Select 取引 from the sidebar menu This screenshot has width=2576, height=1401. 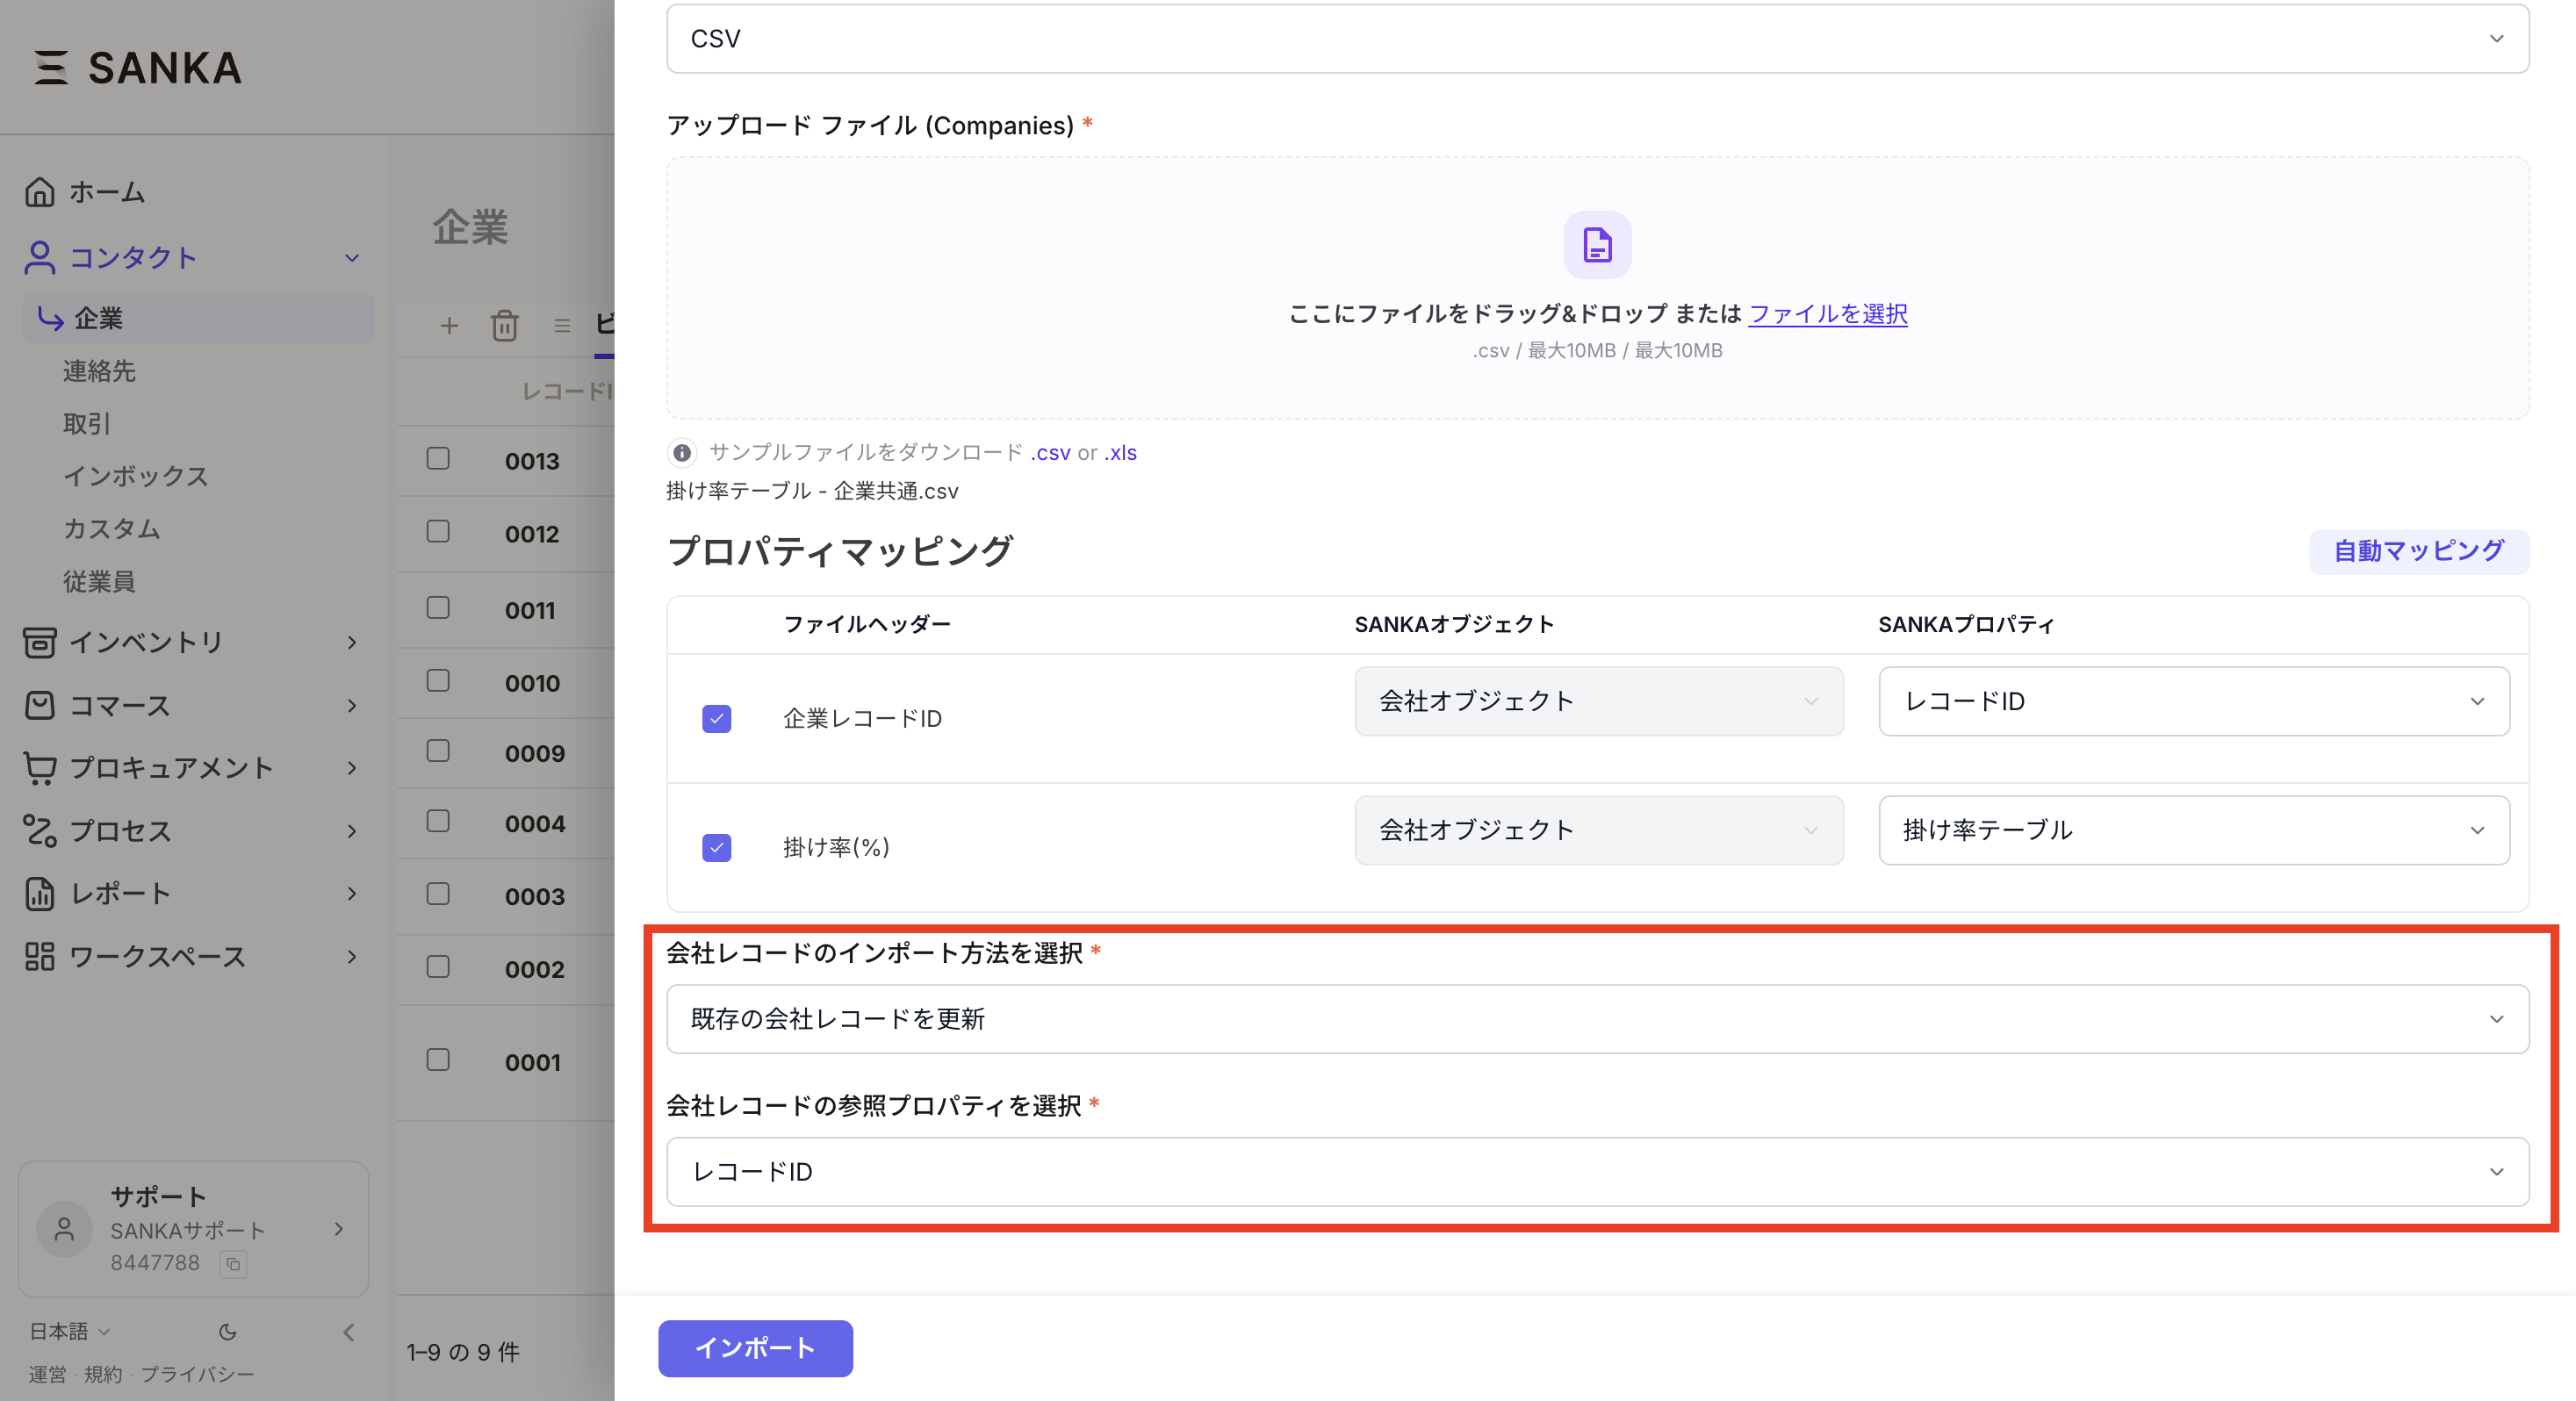pyautogui.click(x=87, y=424)
